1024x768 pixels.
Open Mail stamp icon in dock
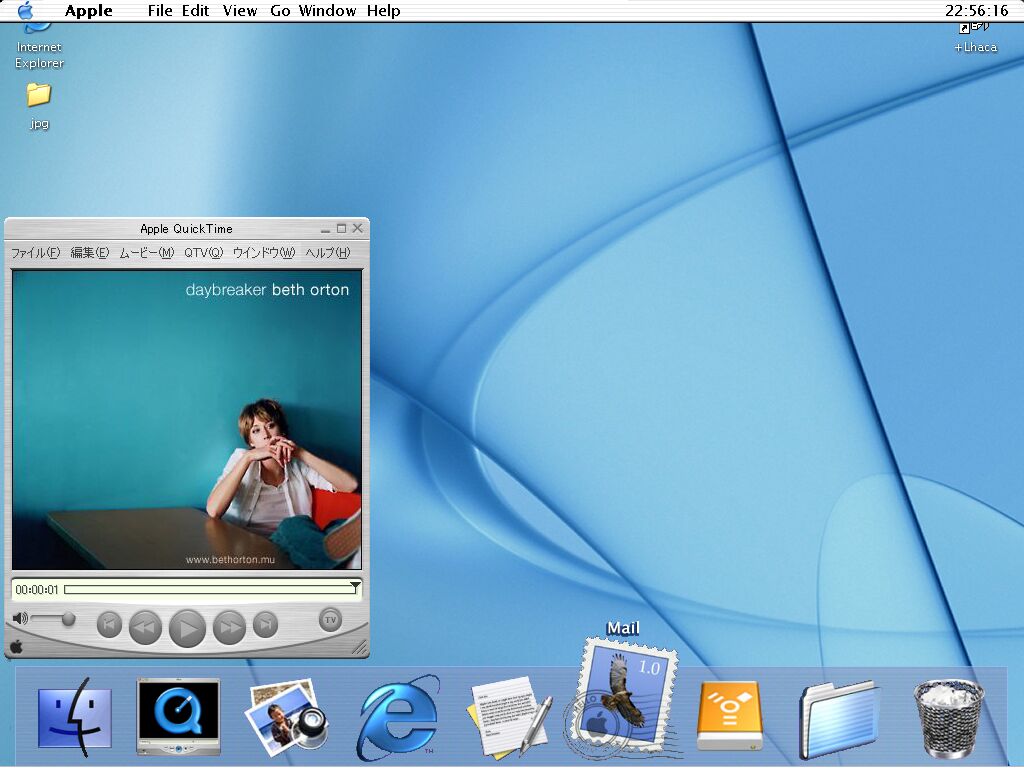(622, 697)
